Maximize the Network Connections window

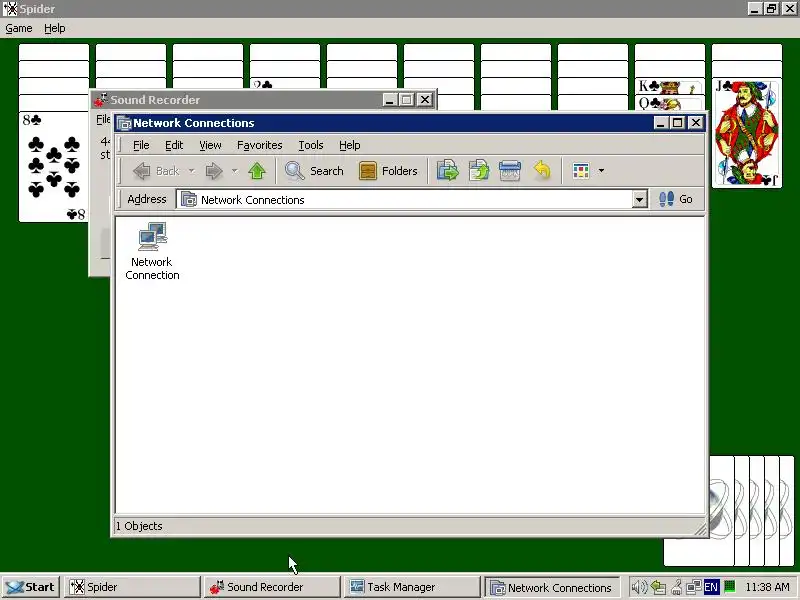(678, 123)
